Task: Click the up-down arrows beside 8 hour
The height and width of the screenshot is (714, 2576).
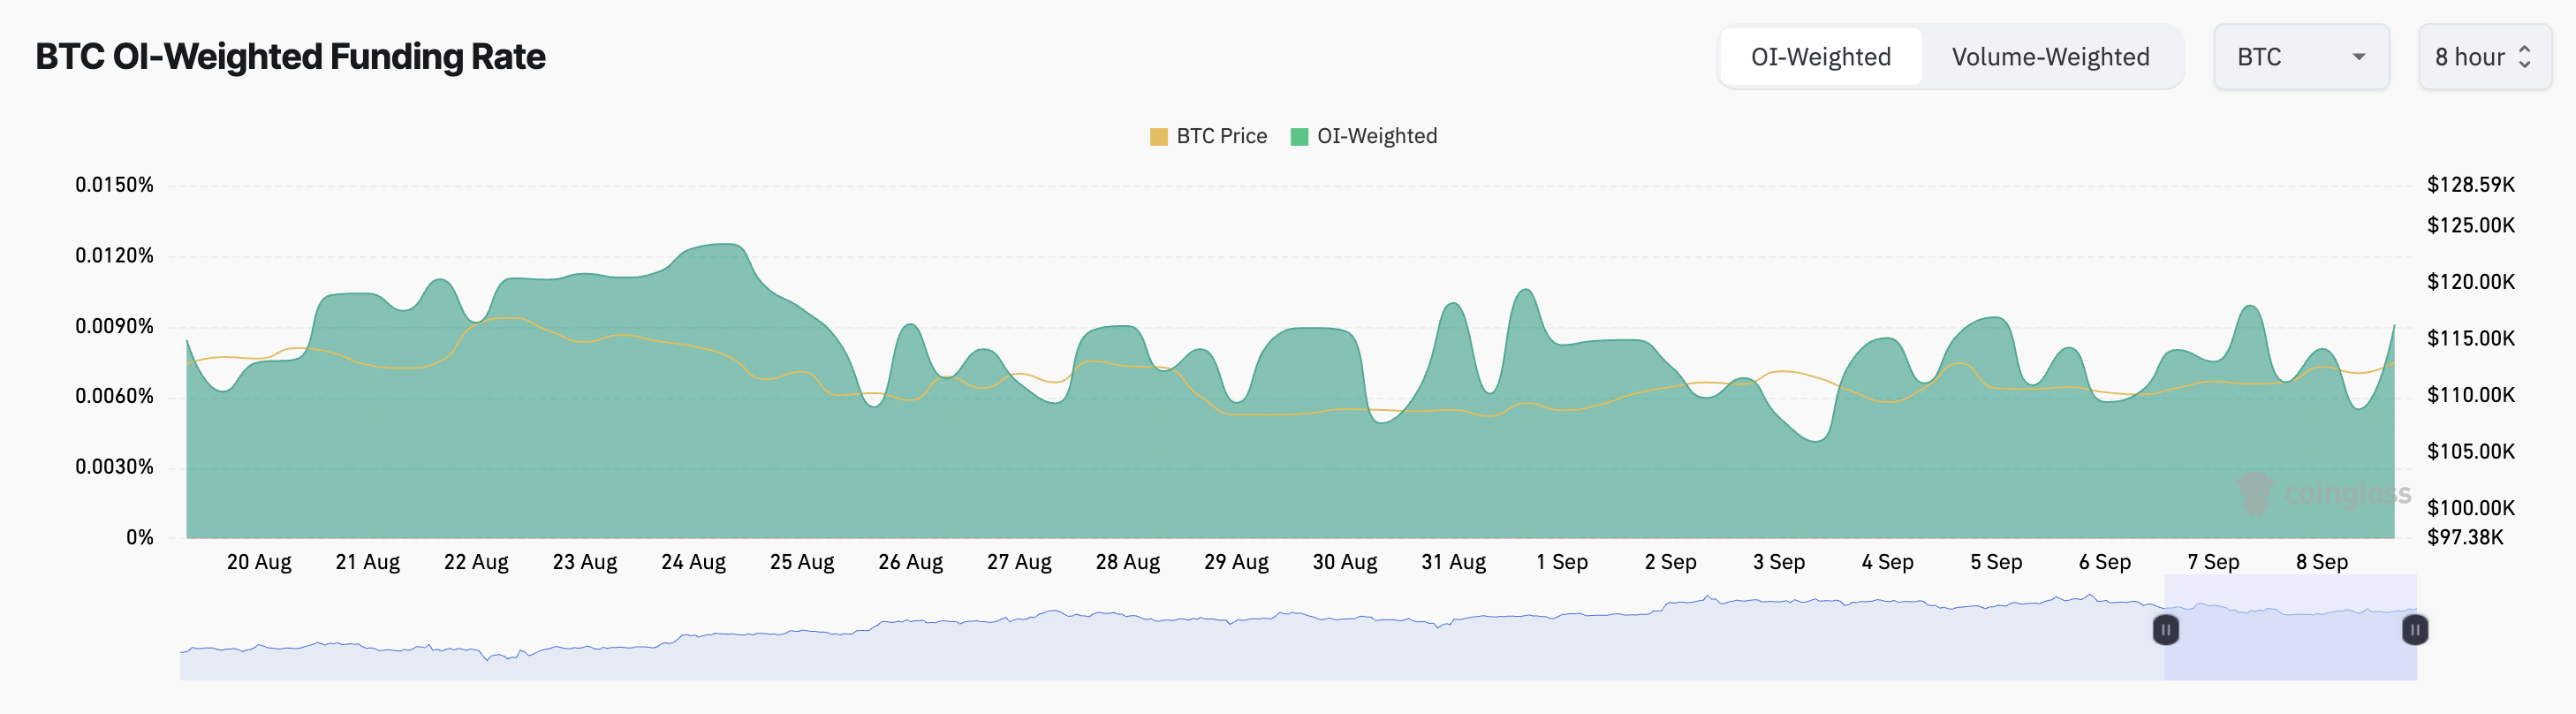Action: click(2525, 57)
